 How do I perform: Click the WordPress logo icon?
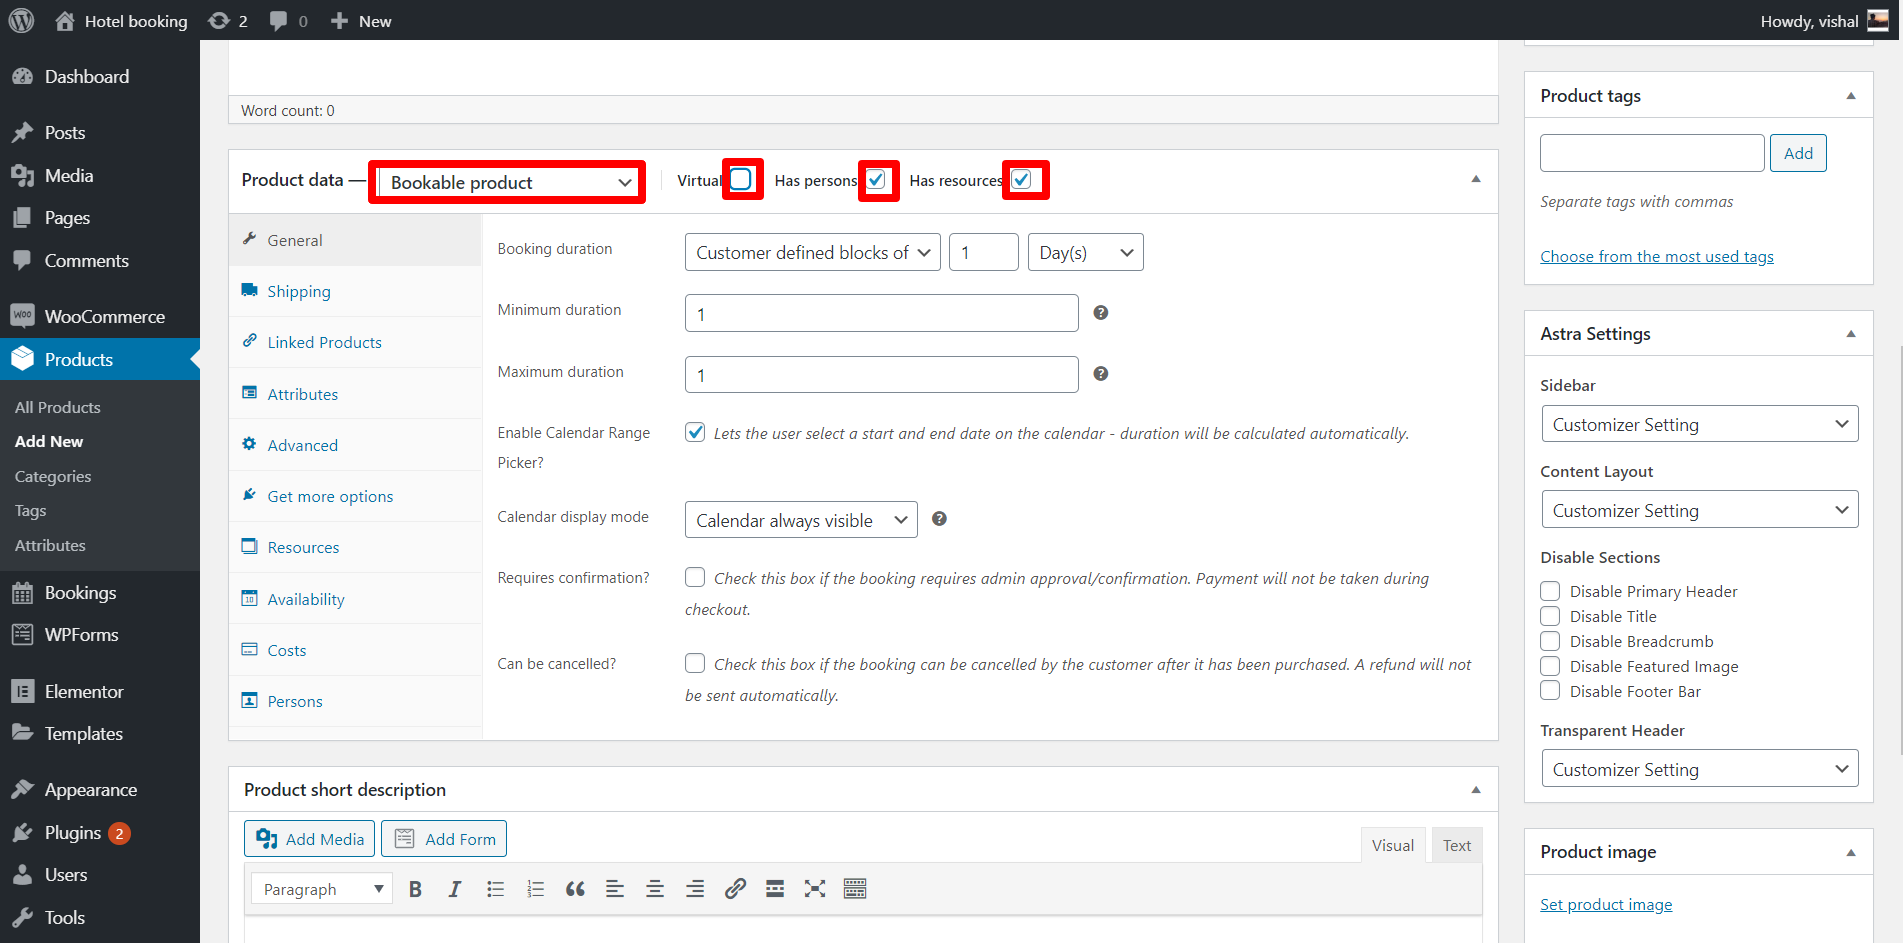coord(21,20)
